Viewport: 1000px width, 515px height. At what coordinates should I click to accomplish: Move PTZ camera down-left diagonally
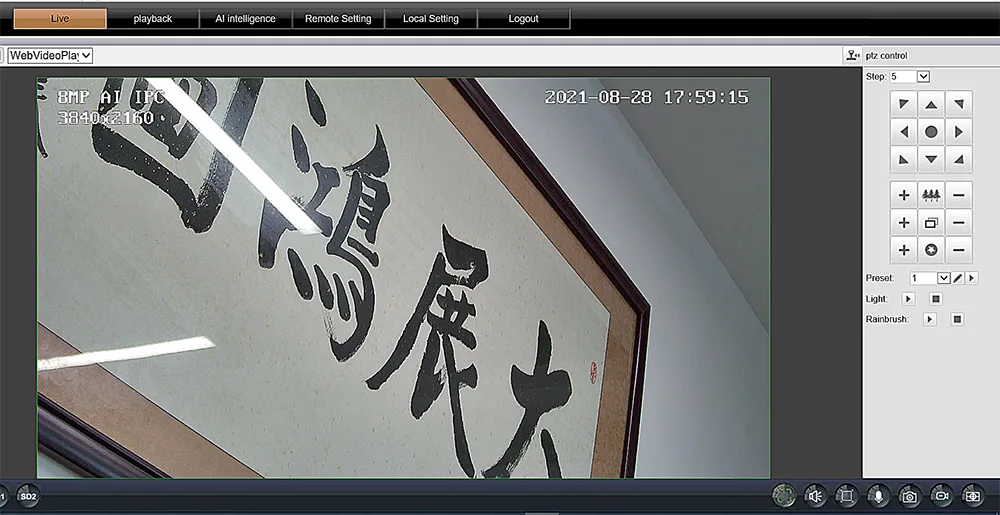903,159
